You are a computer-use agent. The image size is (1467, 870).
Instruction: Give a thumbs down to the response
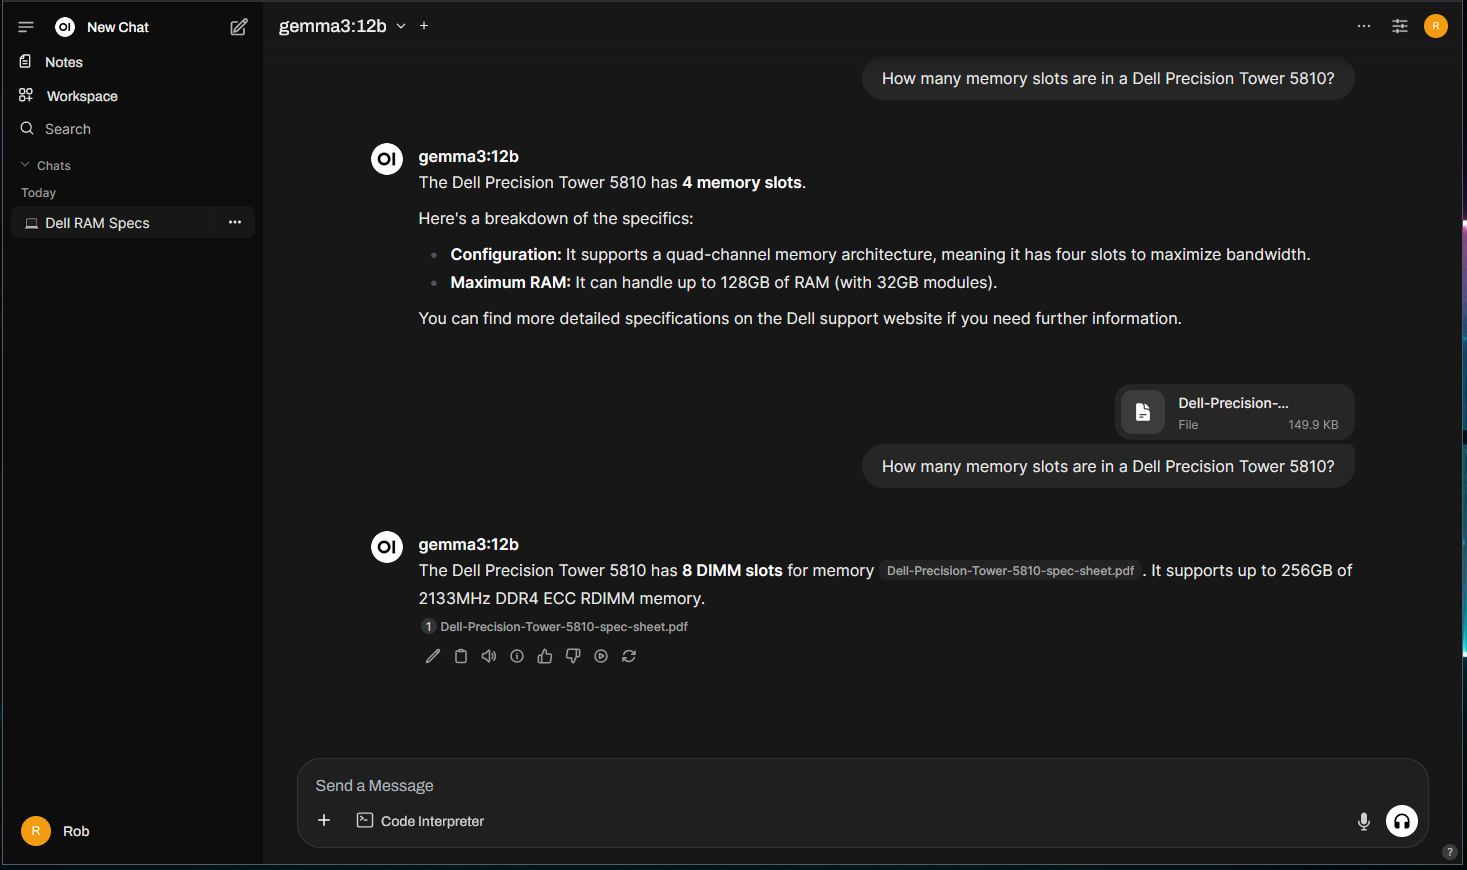(573, 656)
